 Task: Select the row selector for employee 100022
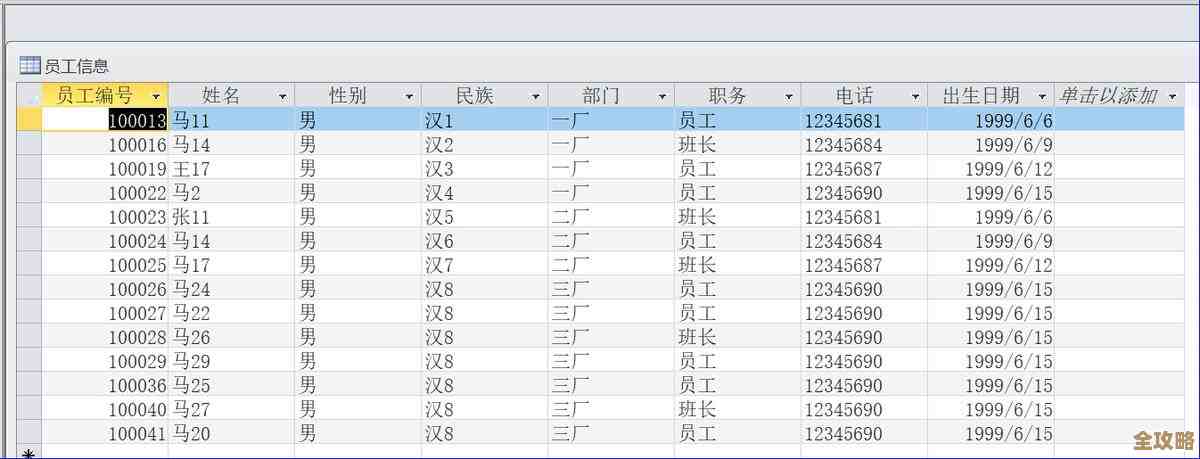29,192
